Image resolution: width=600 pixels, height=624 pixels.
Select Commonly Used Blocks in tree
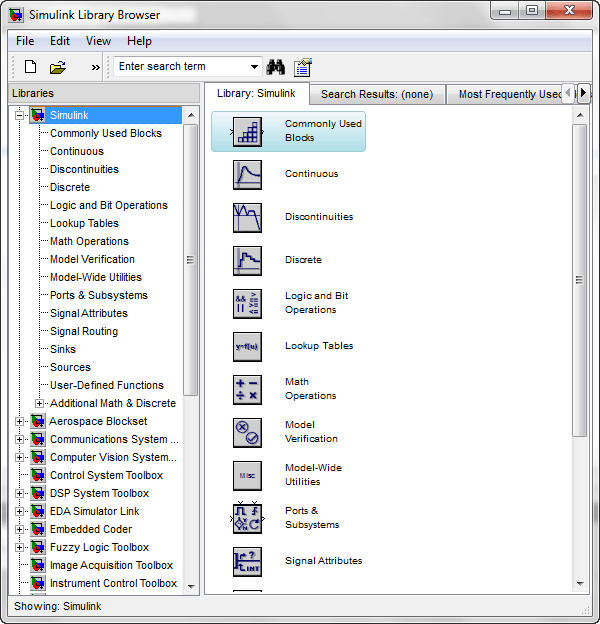[106, 133]
